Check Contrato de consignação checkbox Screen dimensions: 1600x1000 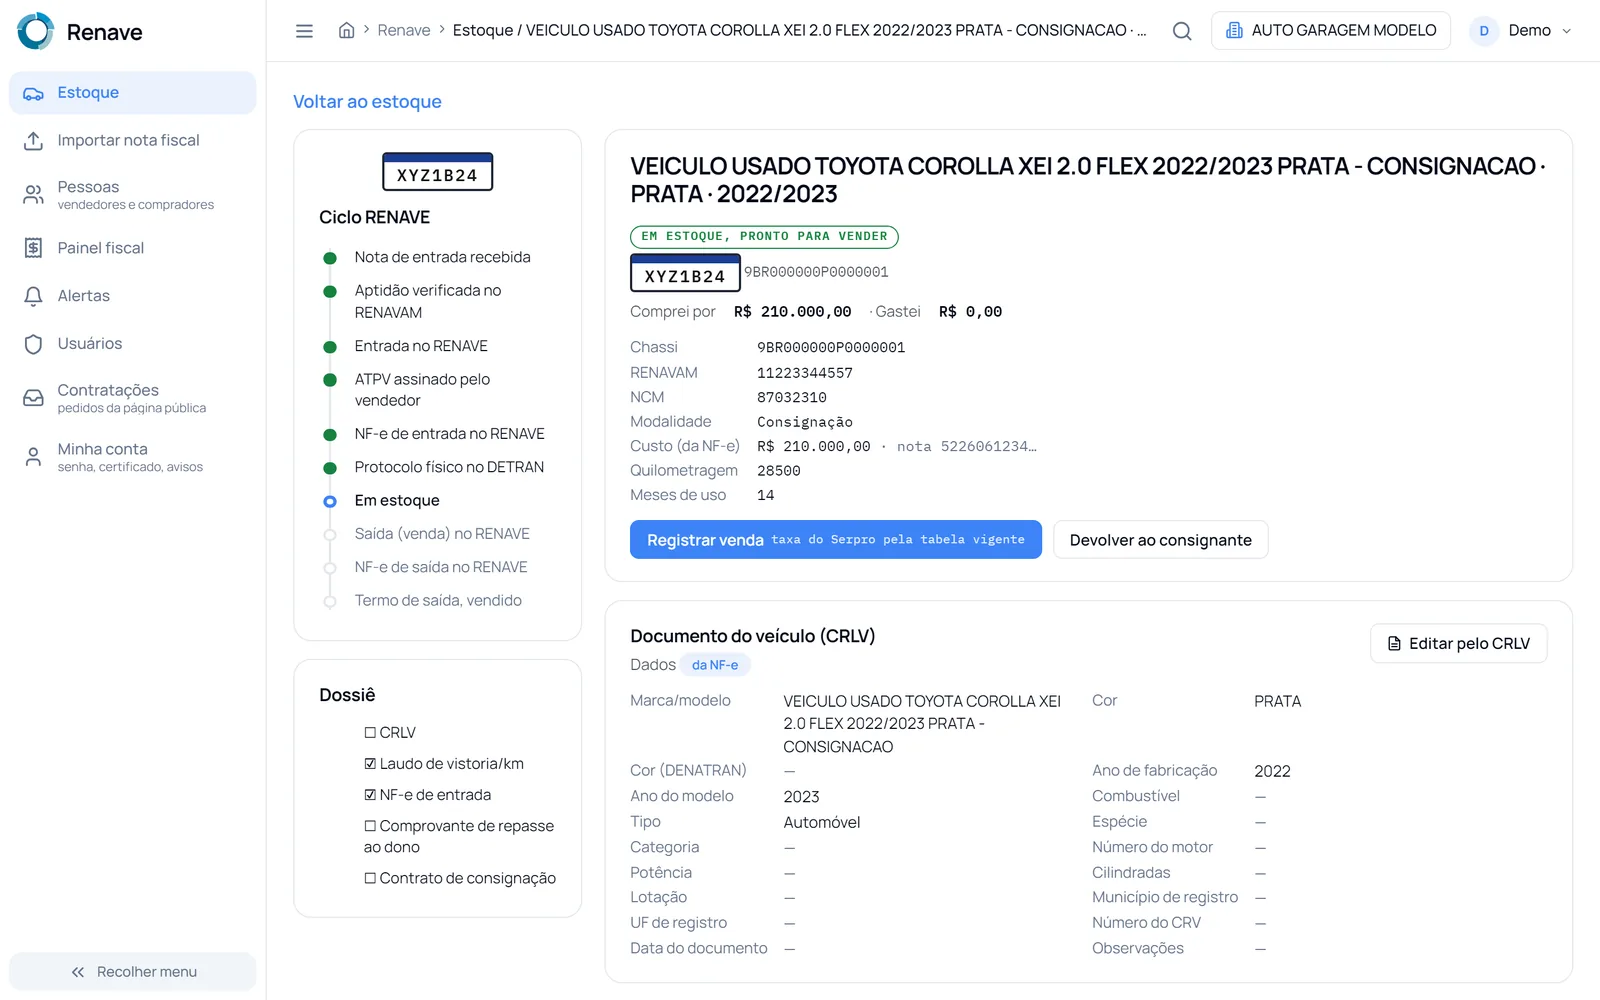point(370,878)
